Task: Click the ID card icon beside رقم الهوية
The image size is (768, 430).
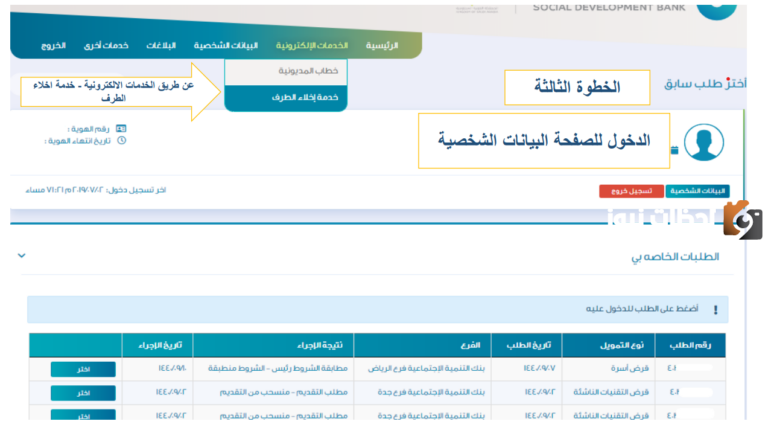Action: pyautogui.click(x=121, y=129)
